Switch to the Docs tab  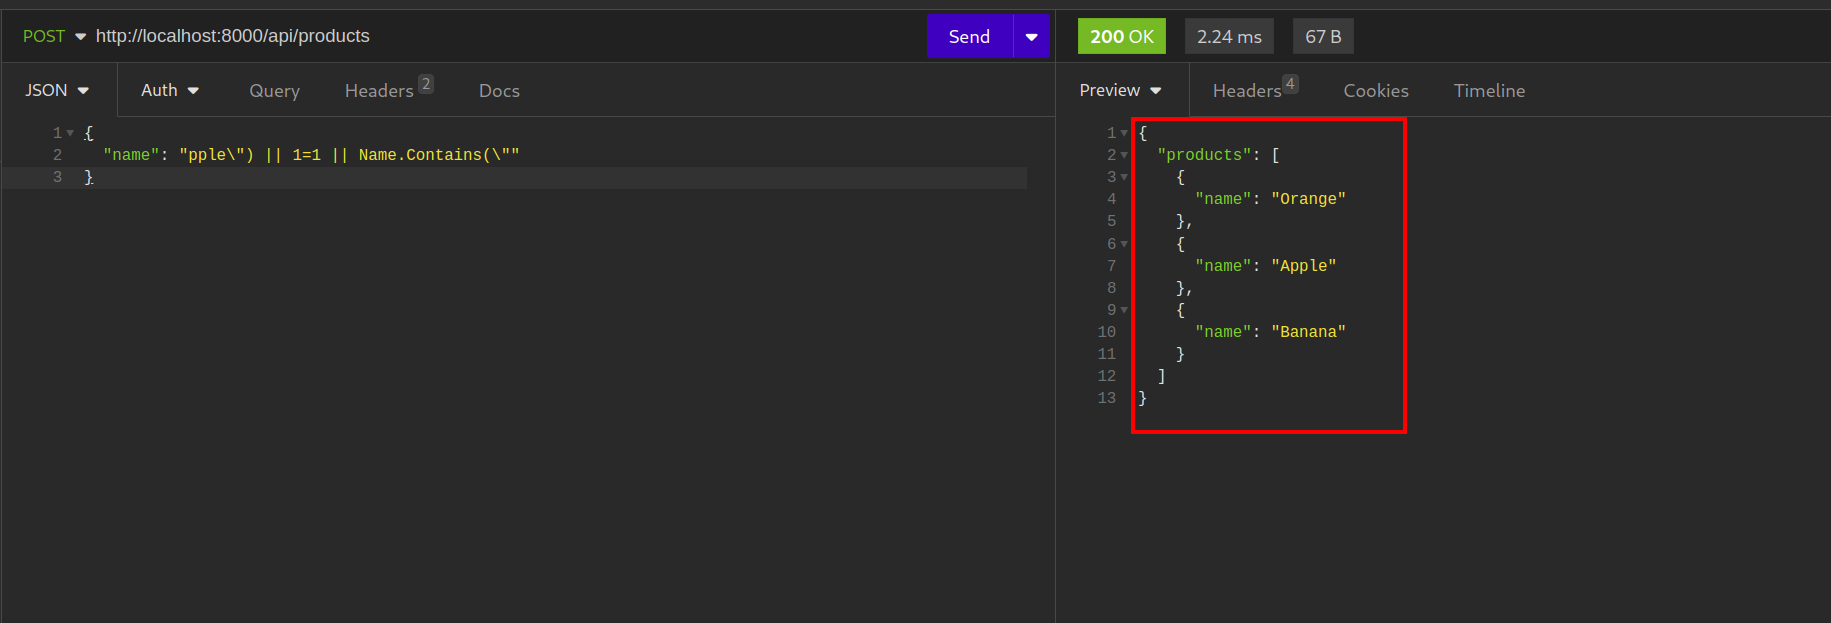point(499,91)
